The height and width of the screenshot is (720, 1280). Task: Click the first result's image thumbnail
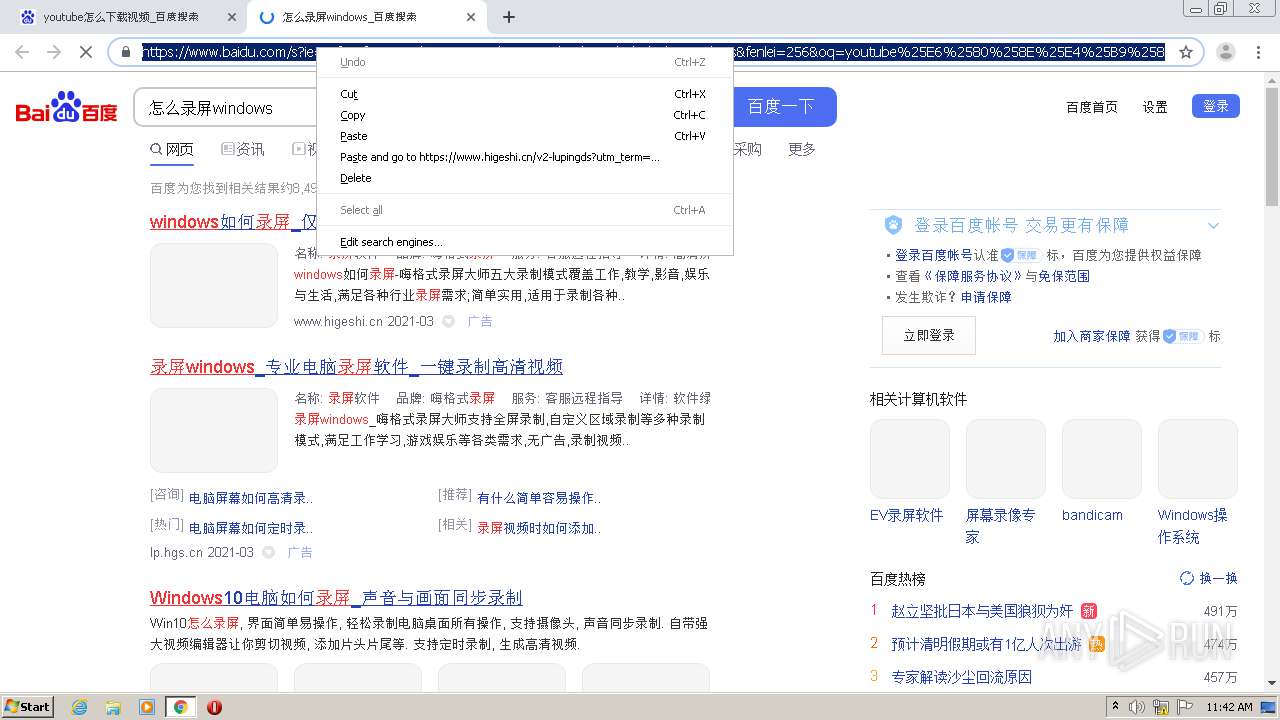(x=214, y=285)
